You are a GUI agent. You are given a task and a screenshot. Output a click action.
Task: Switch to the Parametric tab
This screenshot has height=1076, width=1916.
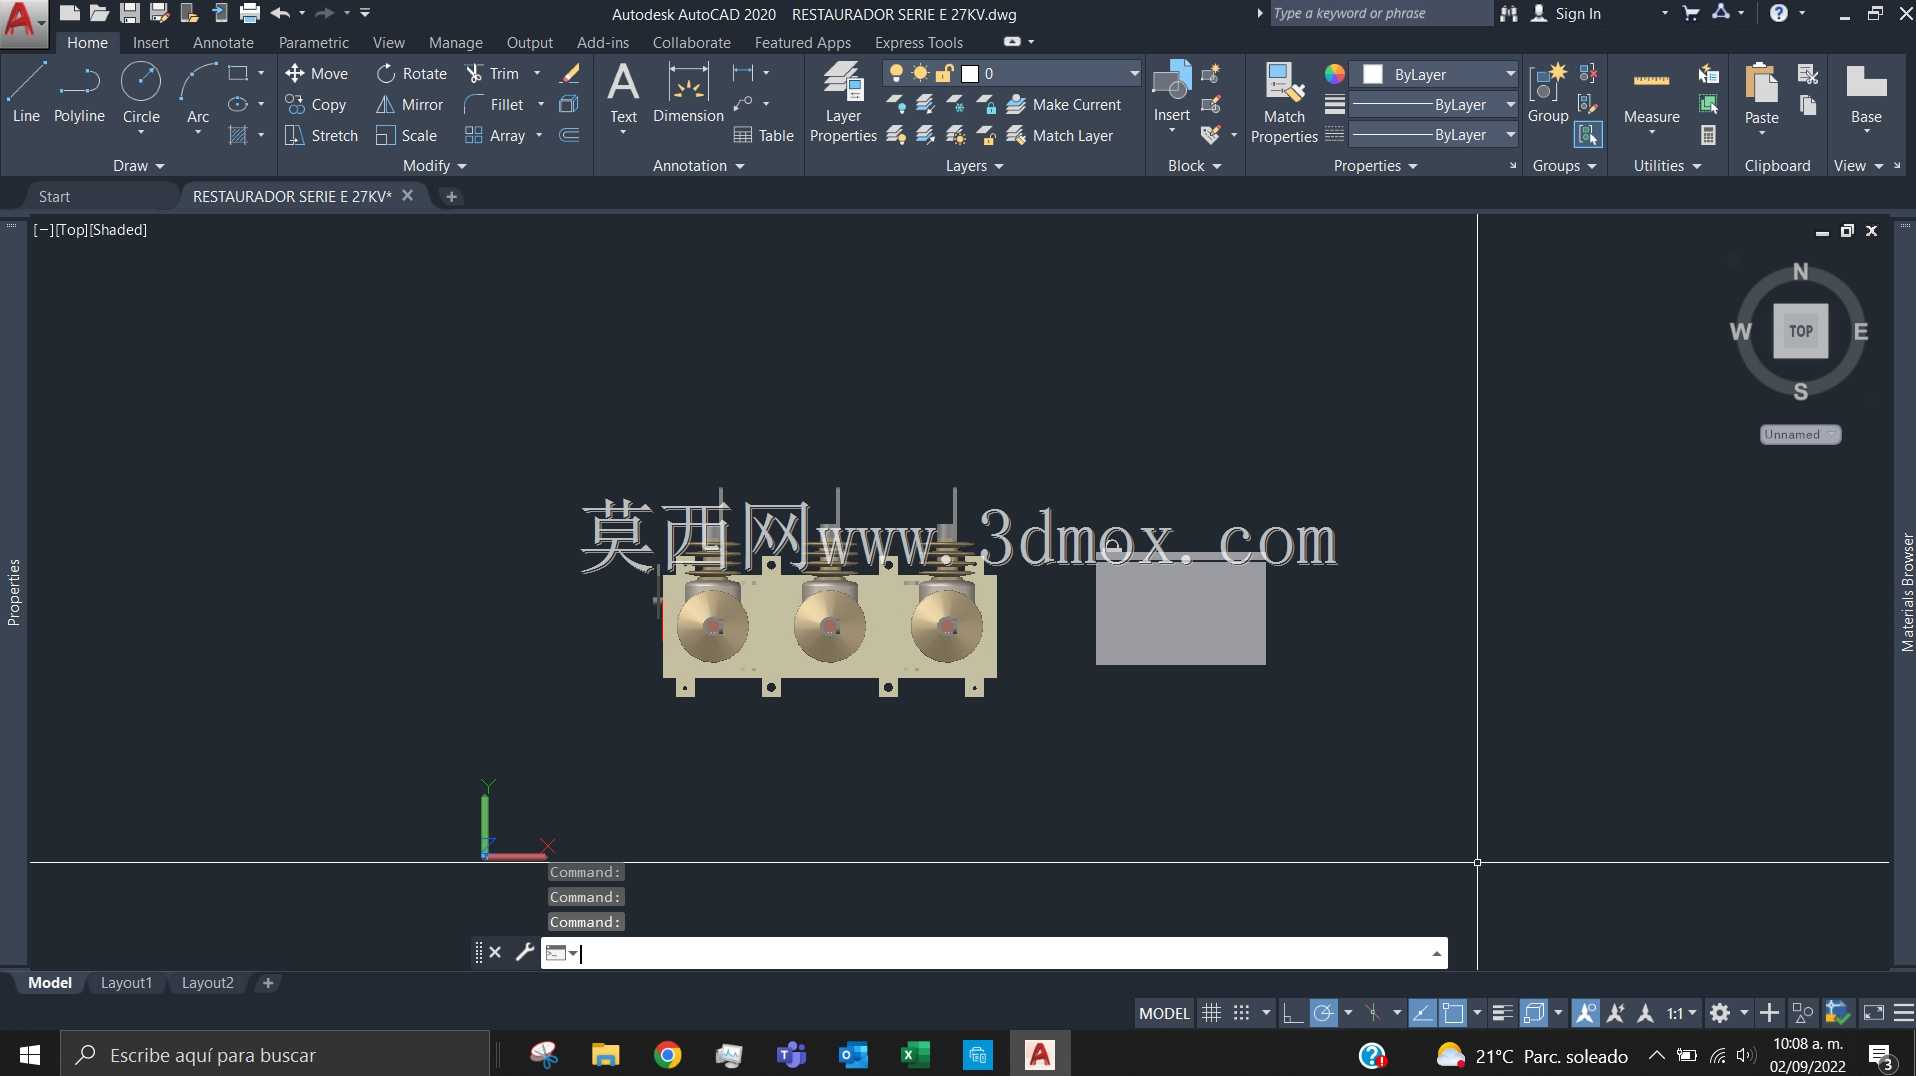click(x=314, y=42)
